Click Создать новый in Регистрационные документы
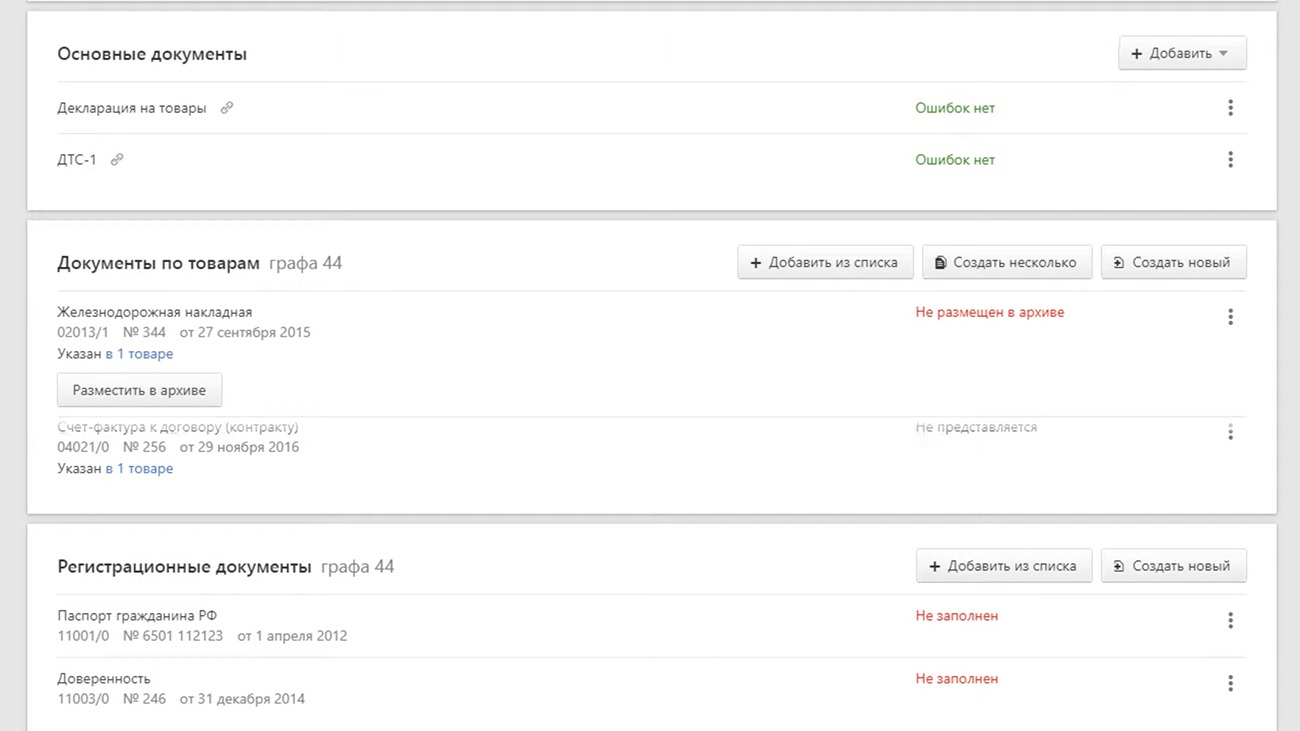This screenshot has height=731, width=1300. (1173, 566)
